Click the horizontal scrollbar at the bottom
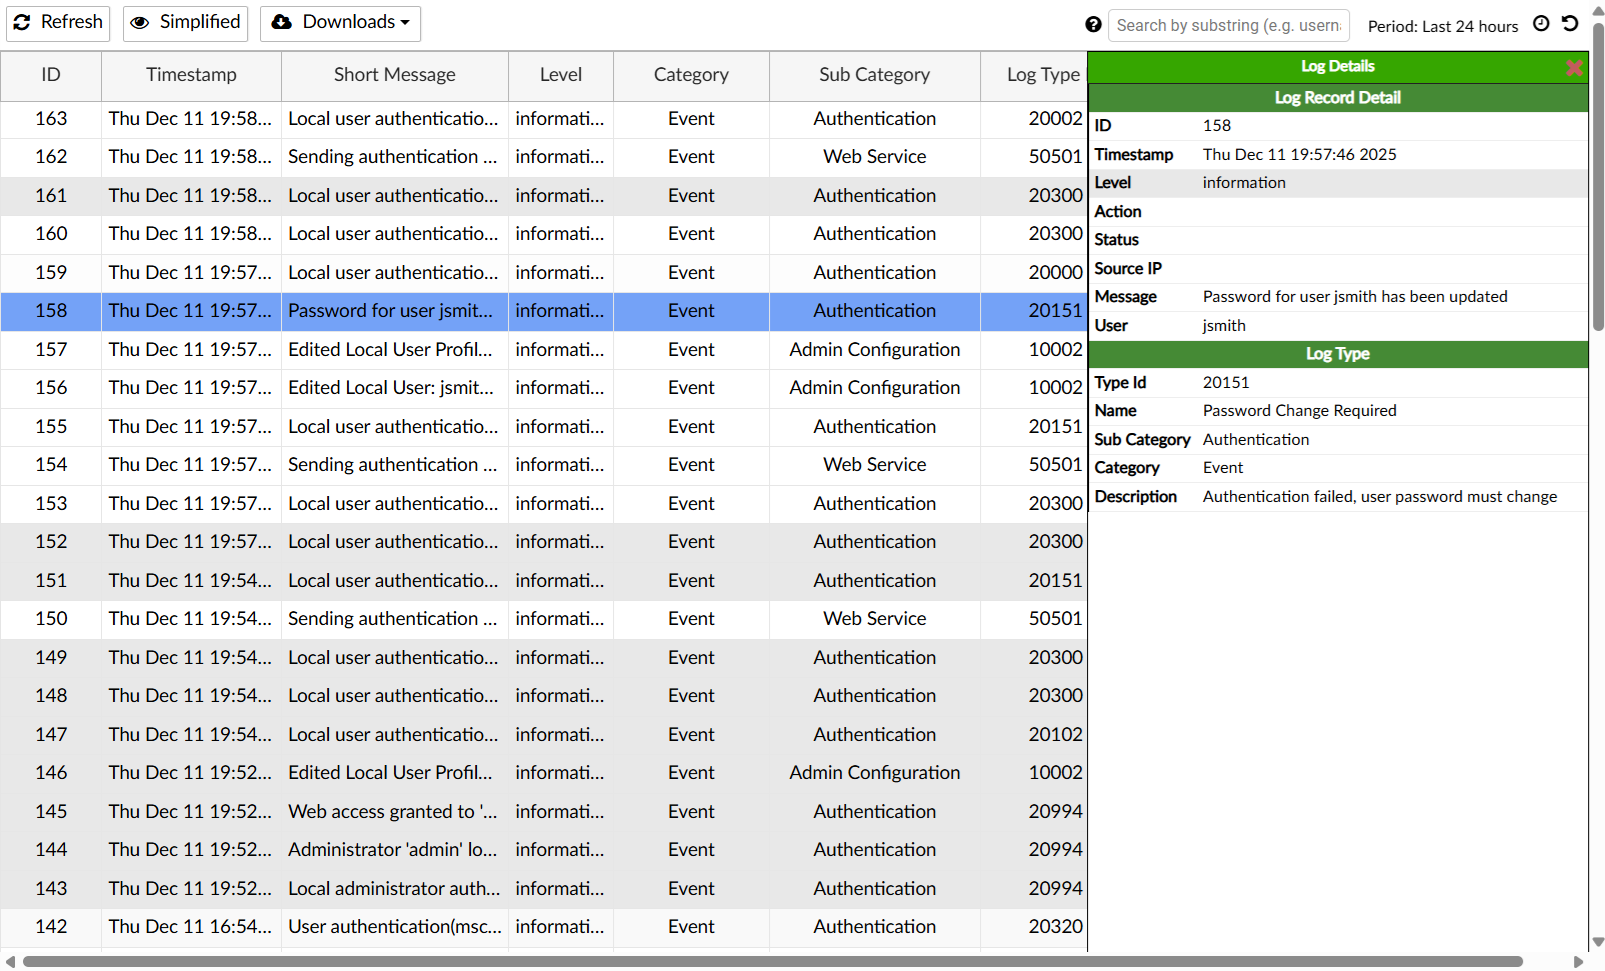 click(x=770, y=962)
